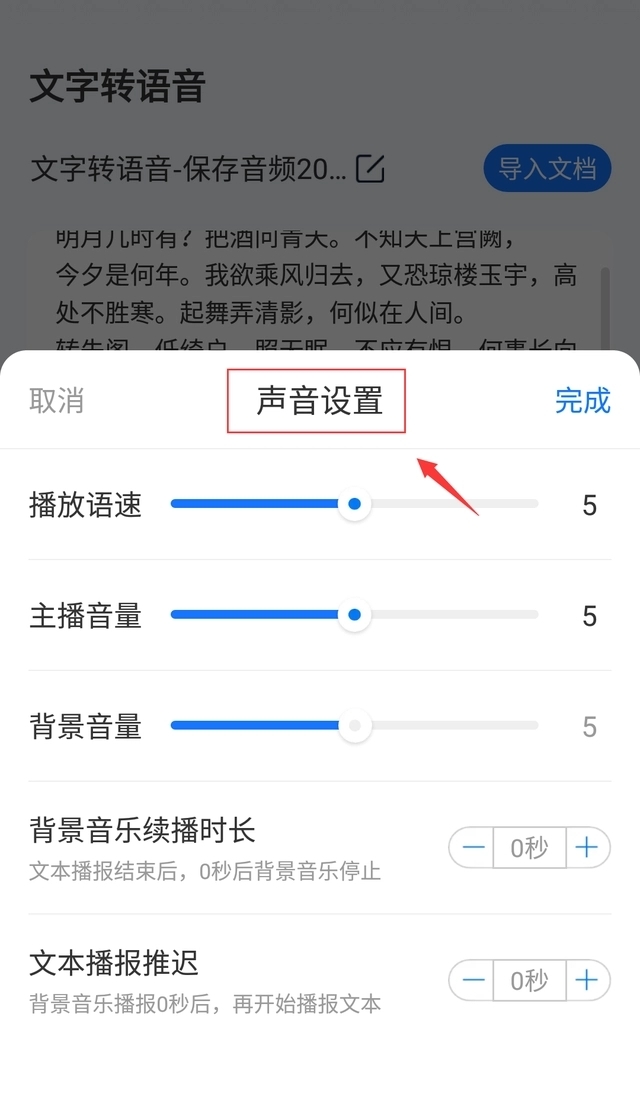Click the poem text editing area
Image resolution: width=640 pixels, height=1106 pixels.
coord(317,291)
